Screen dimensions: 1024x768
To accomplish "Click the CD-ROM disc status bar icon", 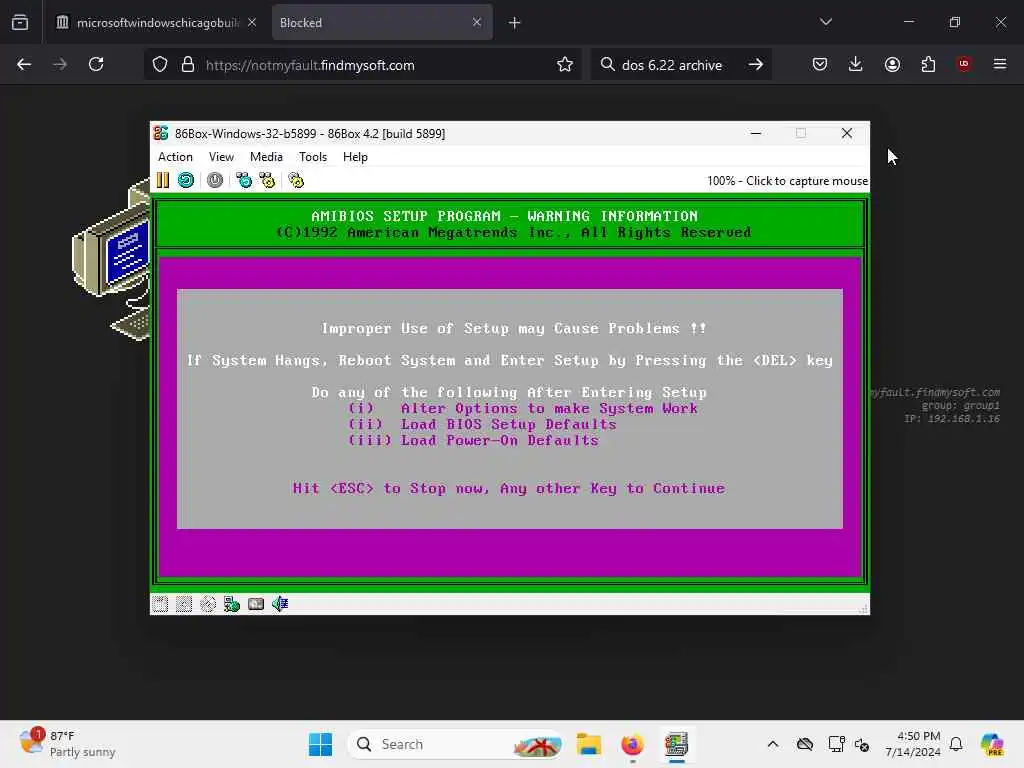I will point(208,604).
